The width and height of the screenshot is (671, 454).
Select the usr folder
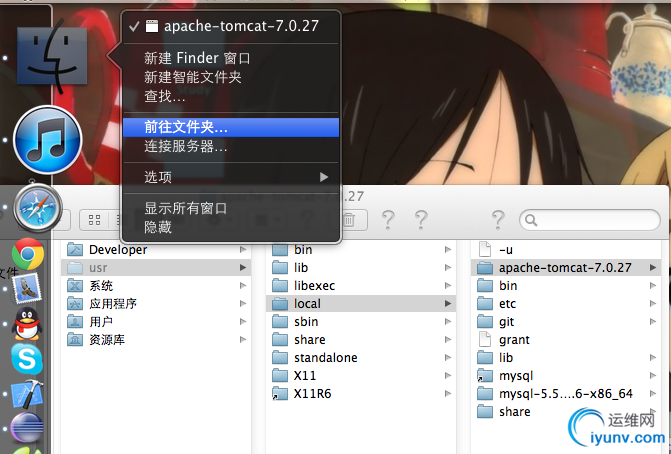pos(156,267)
